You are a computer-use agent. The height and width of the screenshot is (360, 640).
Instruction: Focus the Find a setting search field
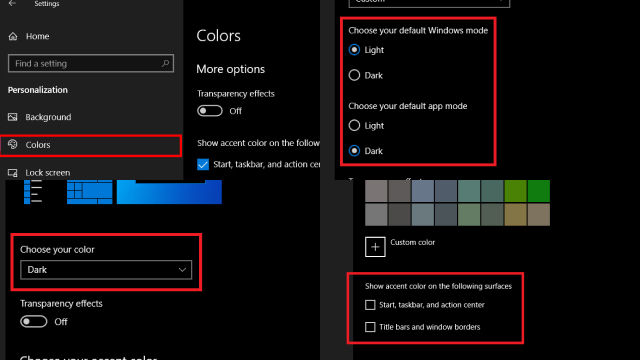91,63
